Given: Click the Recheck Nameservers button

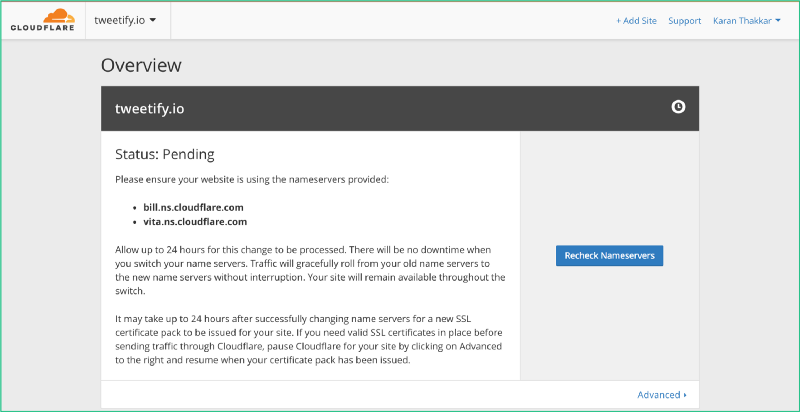Looking at the screenshot, I should pos(609,255).
